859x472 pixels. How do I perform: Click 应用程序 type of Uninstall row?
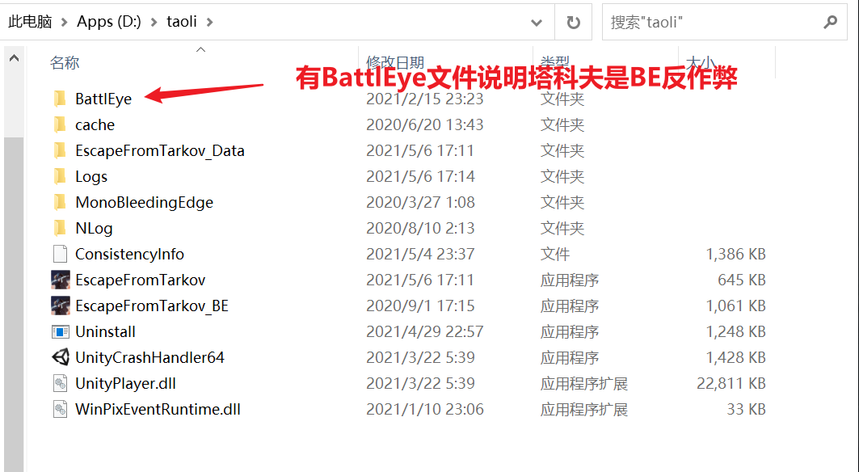click(569, 331)
